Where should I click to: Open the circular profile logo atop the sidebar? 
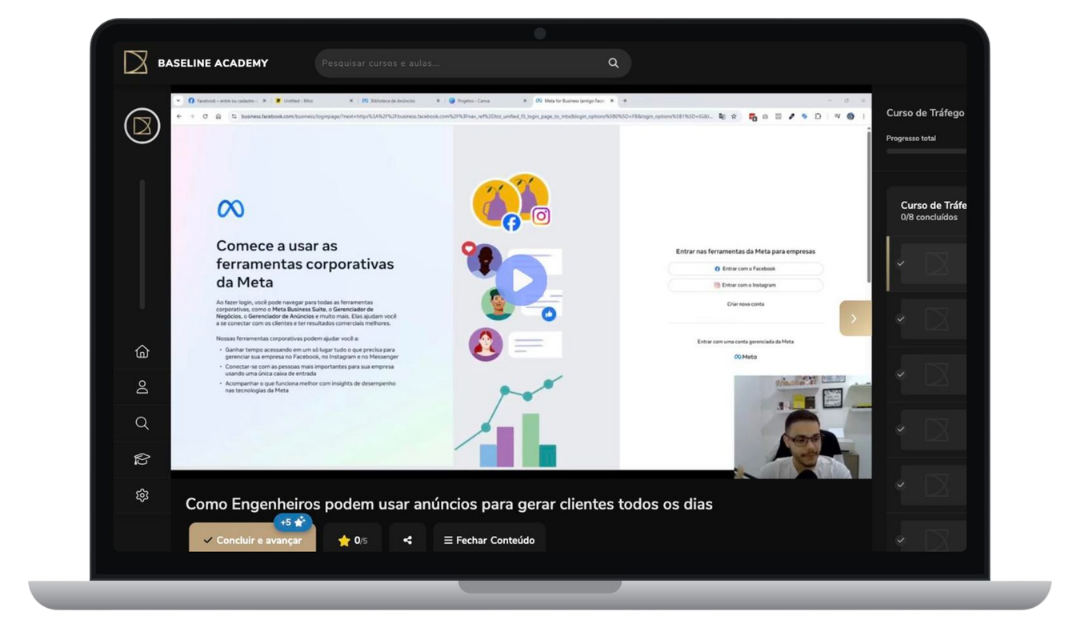click(x=142, y=126)
